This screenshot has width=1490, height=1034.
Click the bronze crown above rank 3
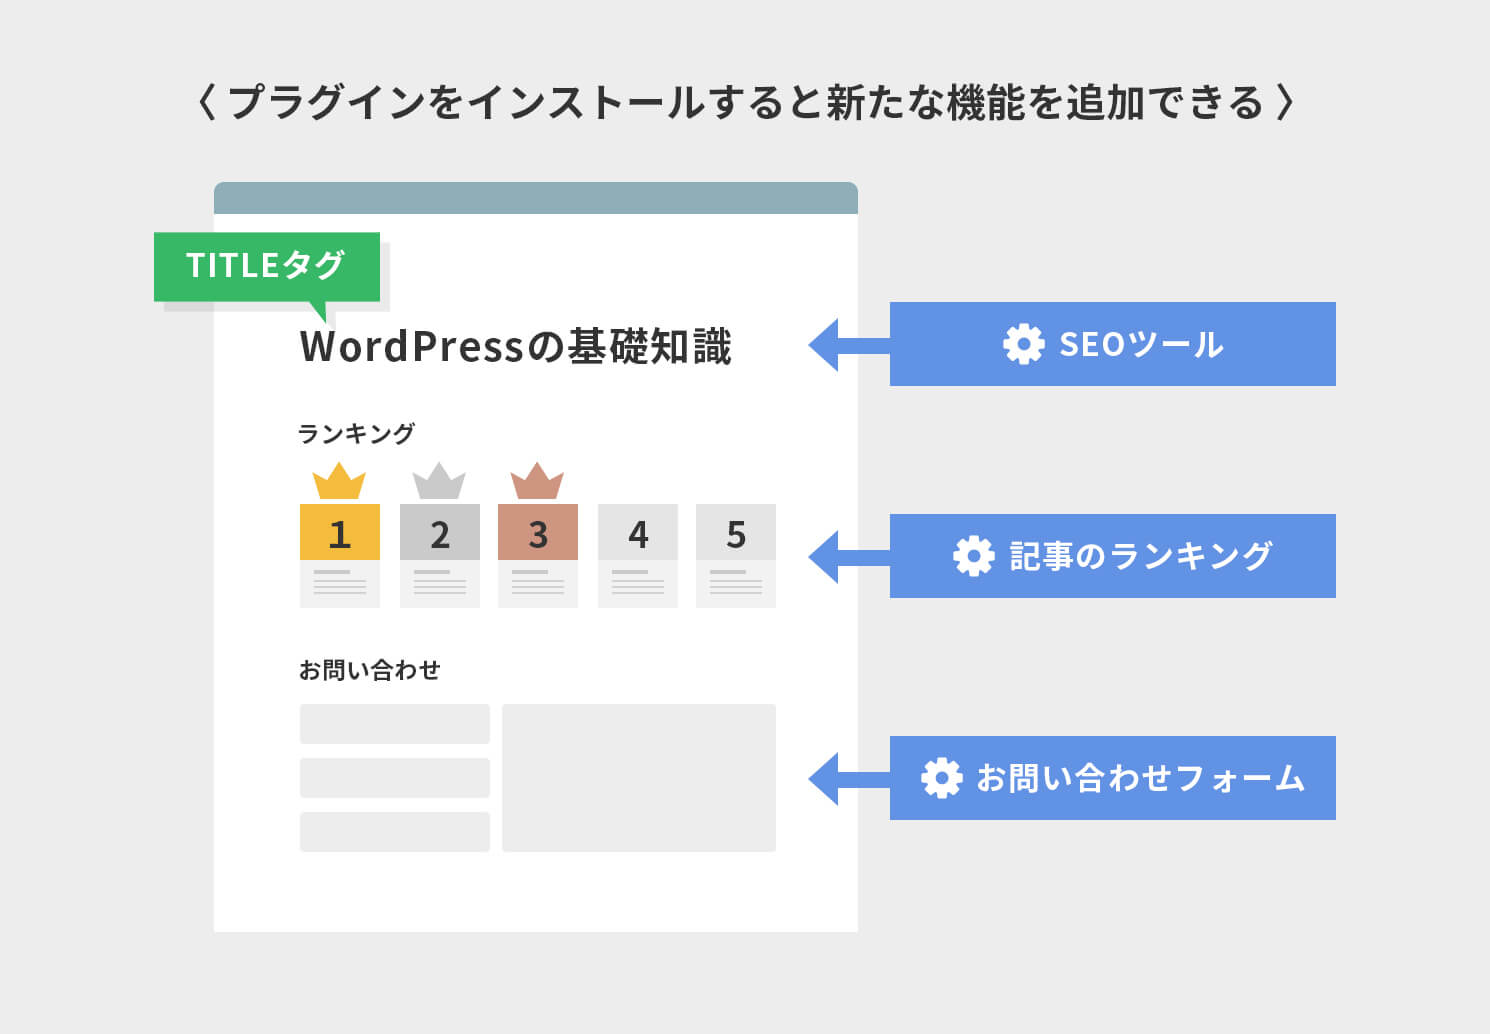[537, 482]
